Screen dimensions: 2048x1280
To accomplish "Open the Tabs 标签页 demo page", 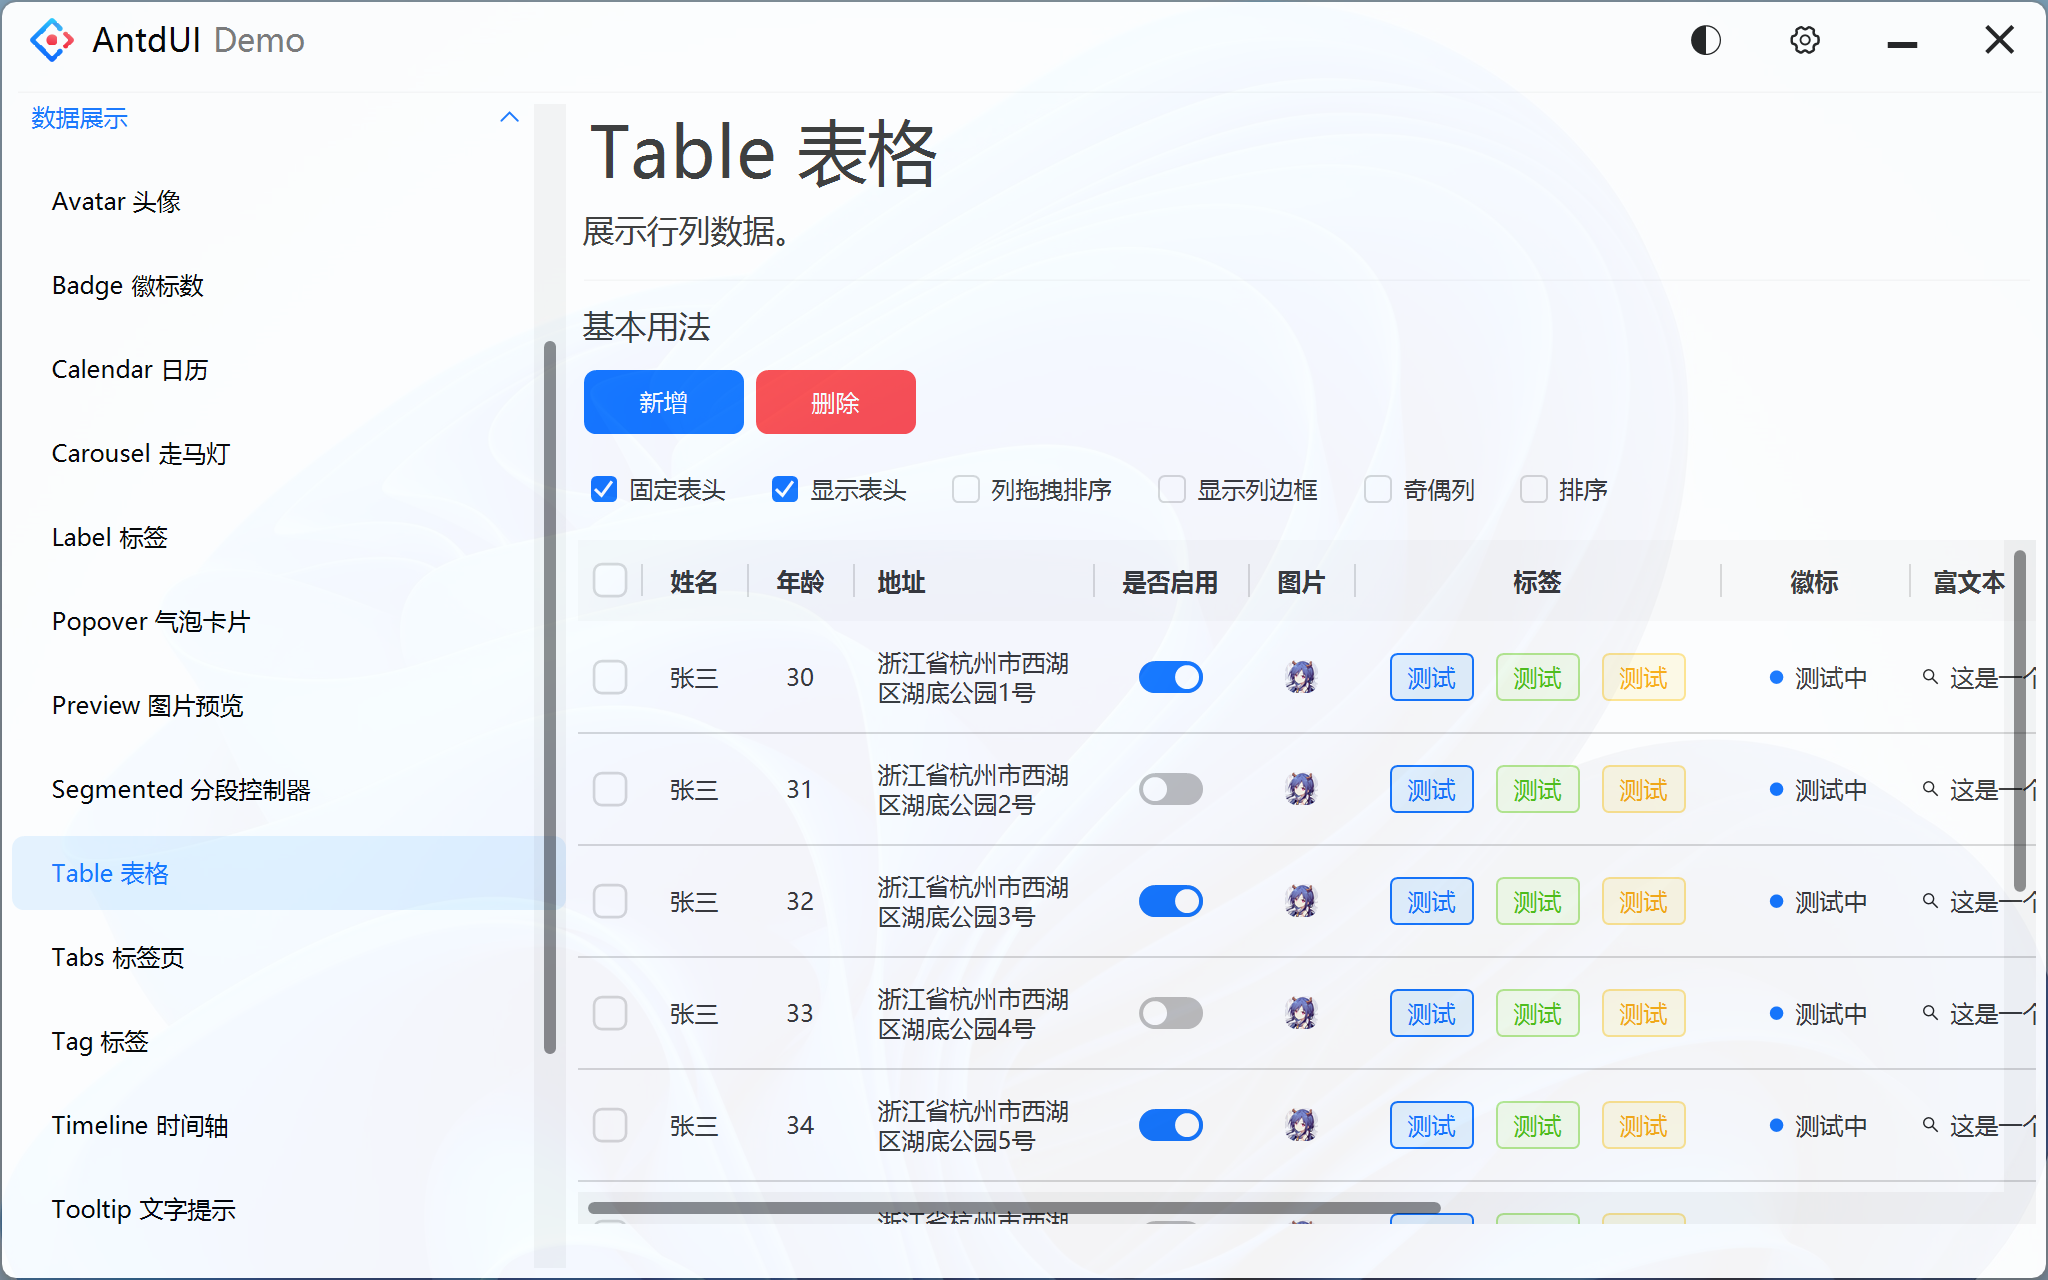I will click(x=118, y=957).
